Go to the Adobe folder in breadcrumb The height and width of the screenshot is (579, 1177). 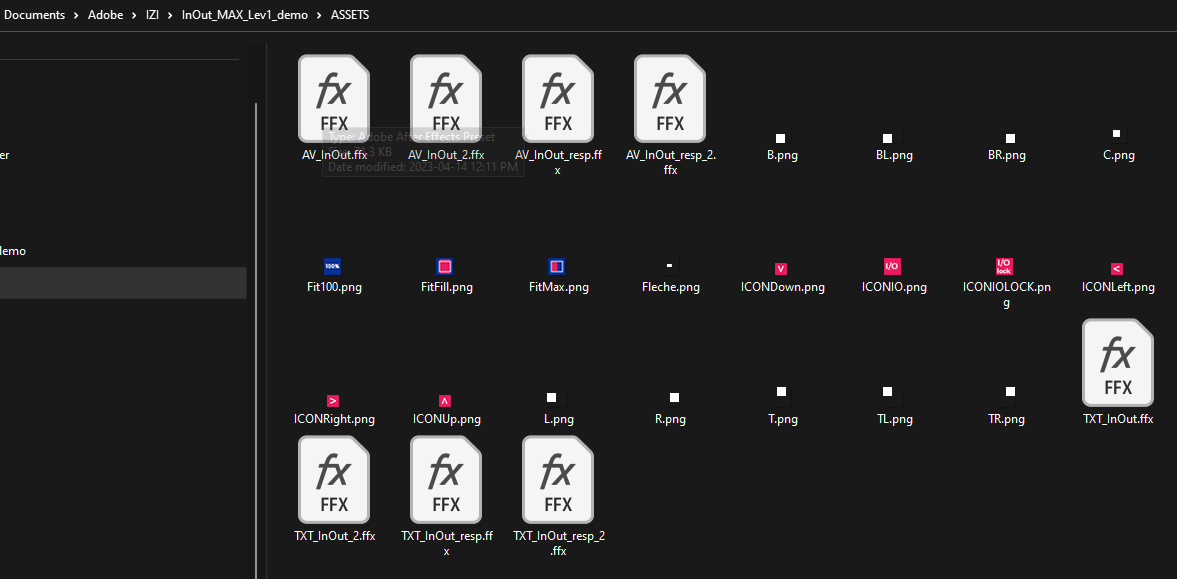(105, 15)
